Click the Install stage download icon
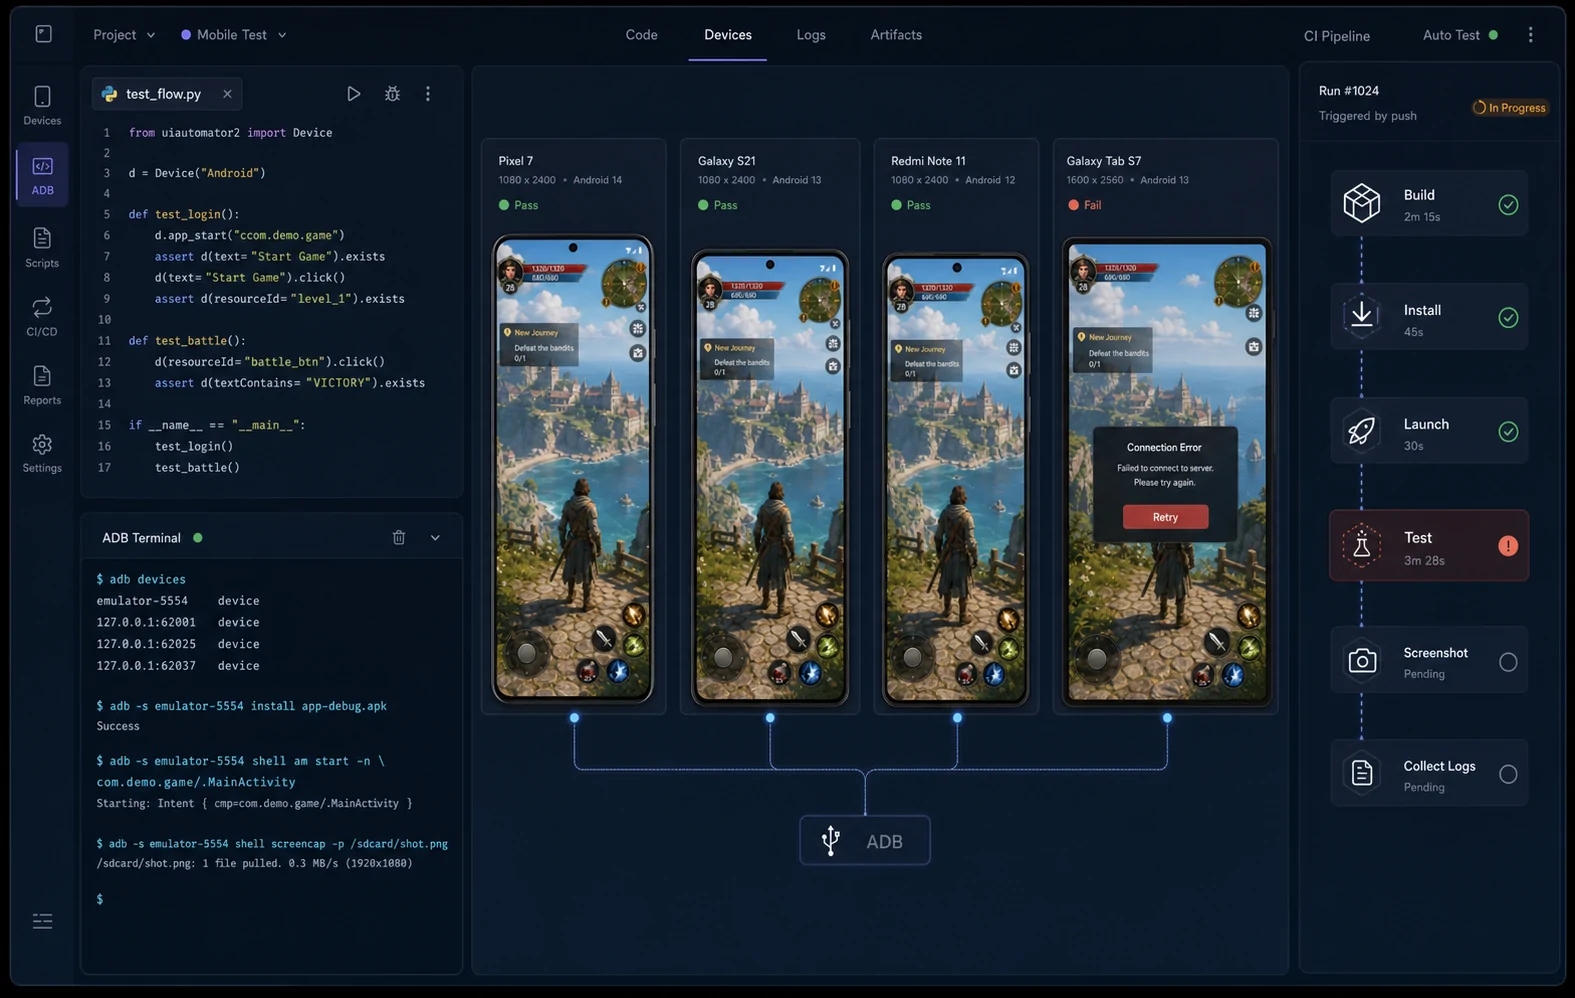The height and width of the screenshot is (998, 1575). click(1361, 317)
